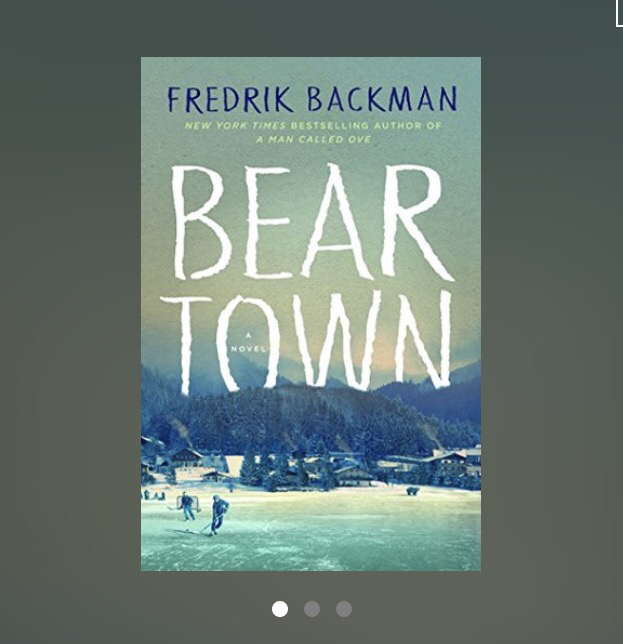Select the first carousel dot indicator
This screenshot has height=644, width=623.
click(280, 609)
